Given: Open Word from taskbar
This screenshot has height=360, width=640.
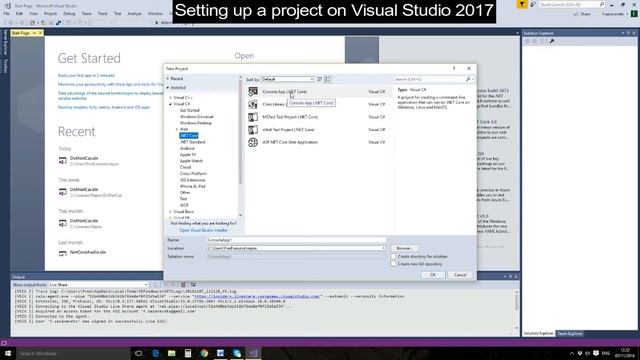Looking at the screenshot, I should tap(220, 353).
